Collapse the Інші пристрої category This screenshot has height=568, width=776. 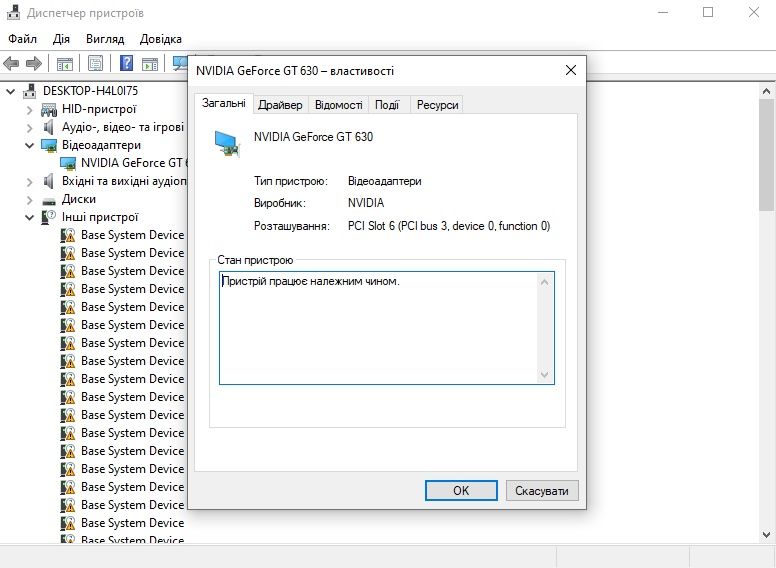tap(30, 217)
